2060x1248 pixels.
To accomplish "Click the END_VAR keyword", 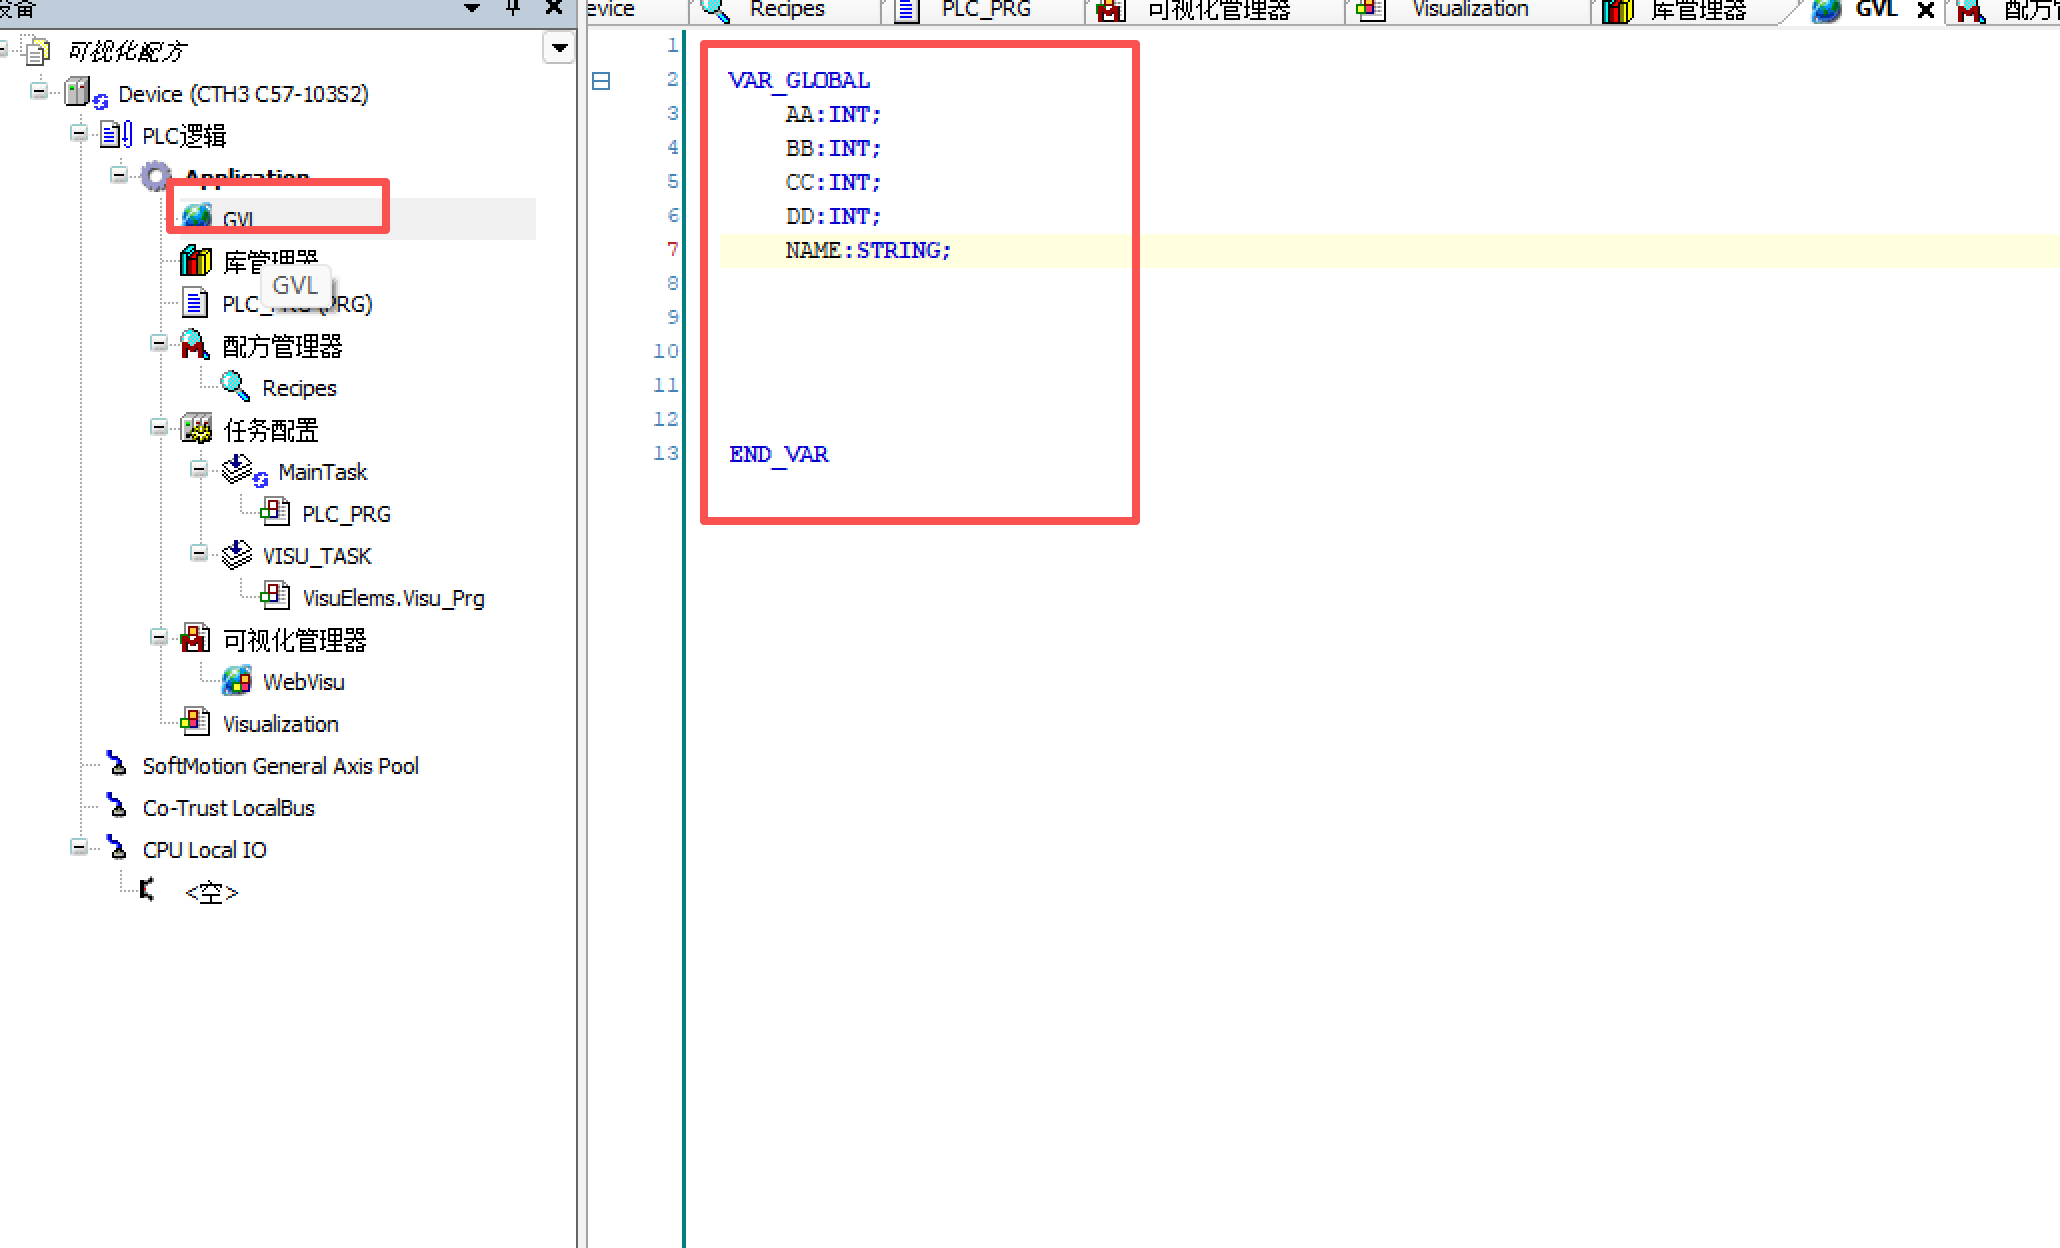I will pyautogui.click(x=778, y=454).
